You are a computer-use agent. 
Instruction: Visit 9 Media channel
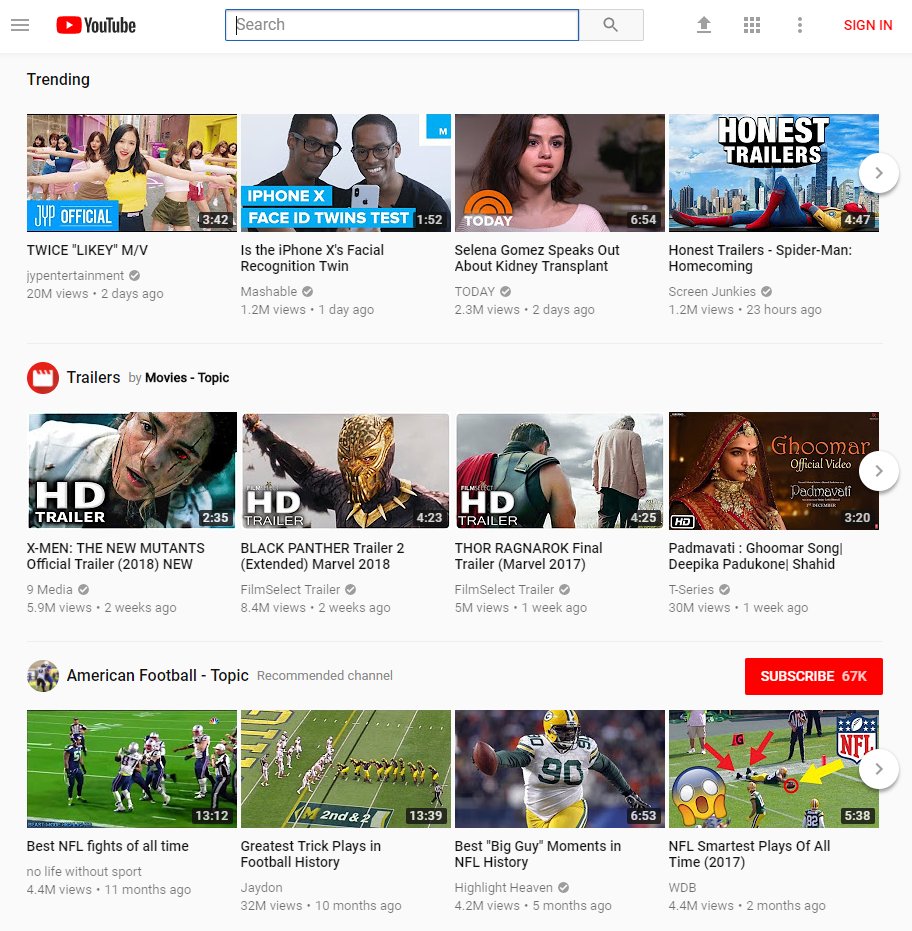pos(50,590)
